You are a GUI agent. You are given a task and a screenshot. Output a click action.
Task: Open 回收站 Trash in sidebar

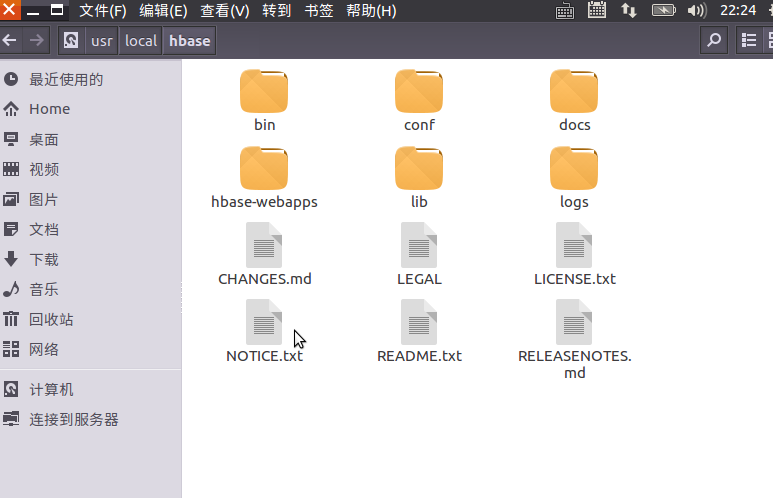tap(91, 319)
